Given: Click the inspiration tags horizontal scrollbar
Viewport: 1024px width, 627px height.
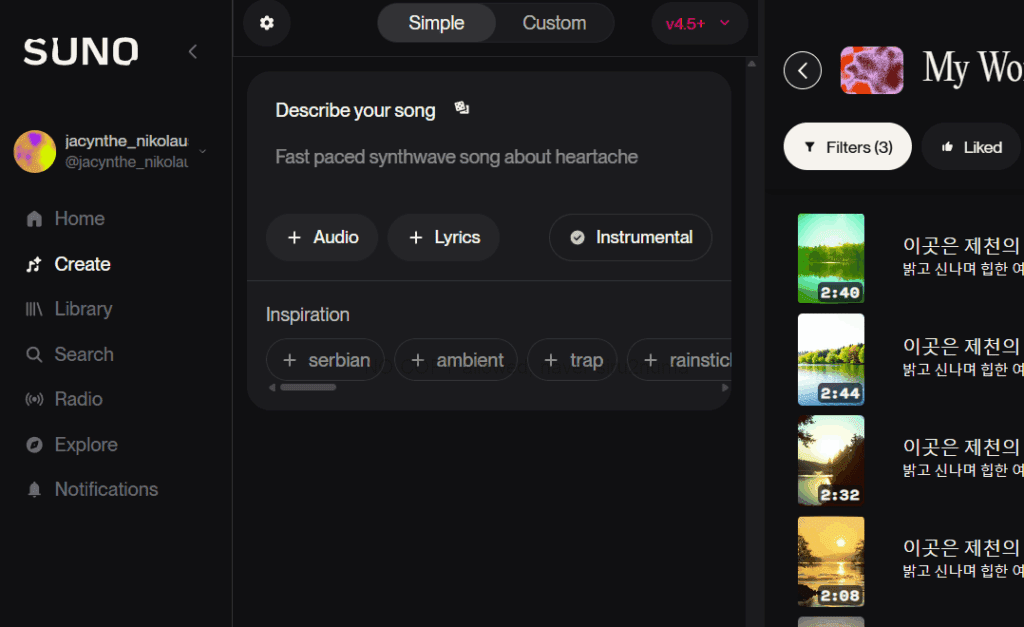Looking at the screenshot, I should click(x=308, y=387).
